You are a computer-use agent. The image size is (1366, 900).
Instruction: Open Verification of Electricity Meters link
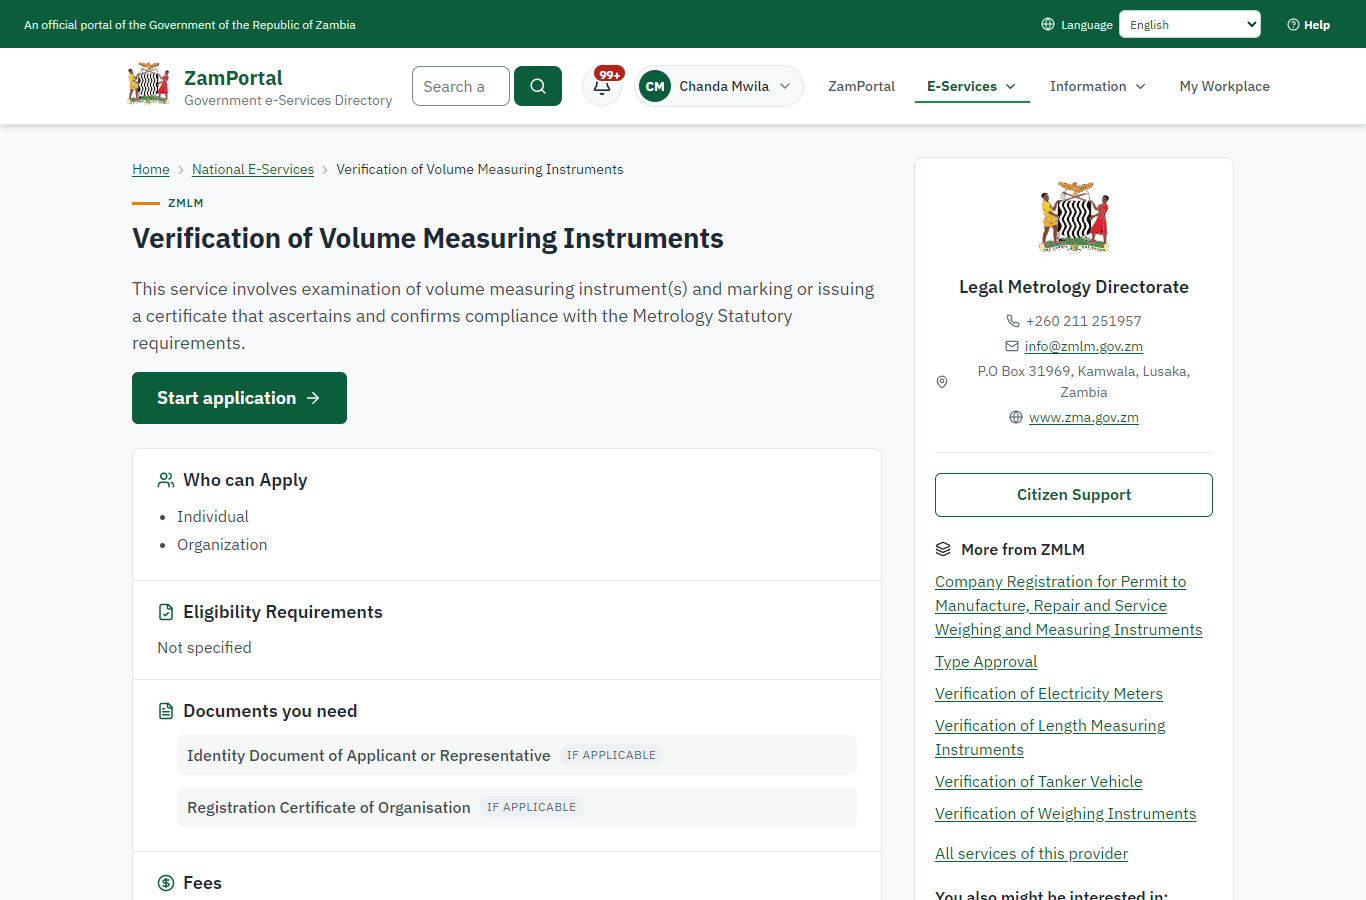pyautogui.click(x=1049, y=693)
